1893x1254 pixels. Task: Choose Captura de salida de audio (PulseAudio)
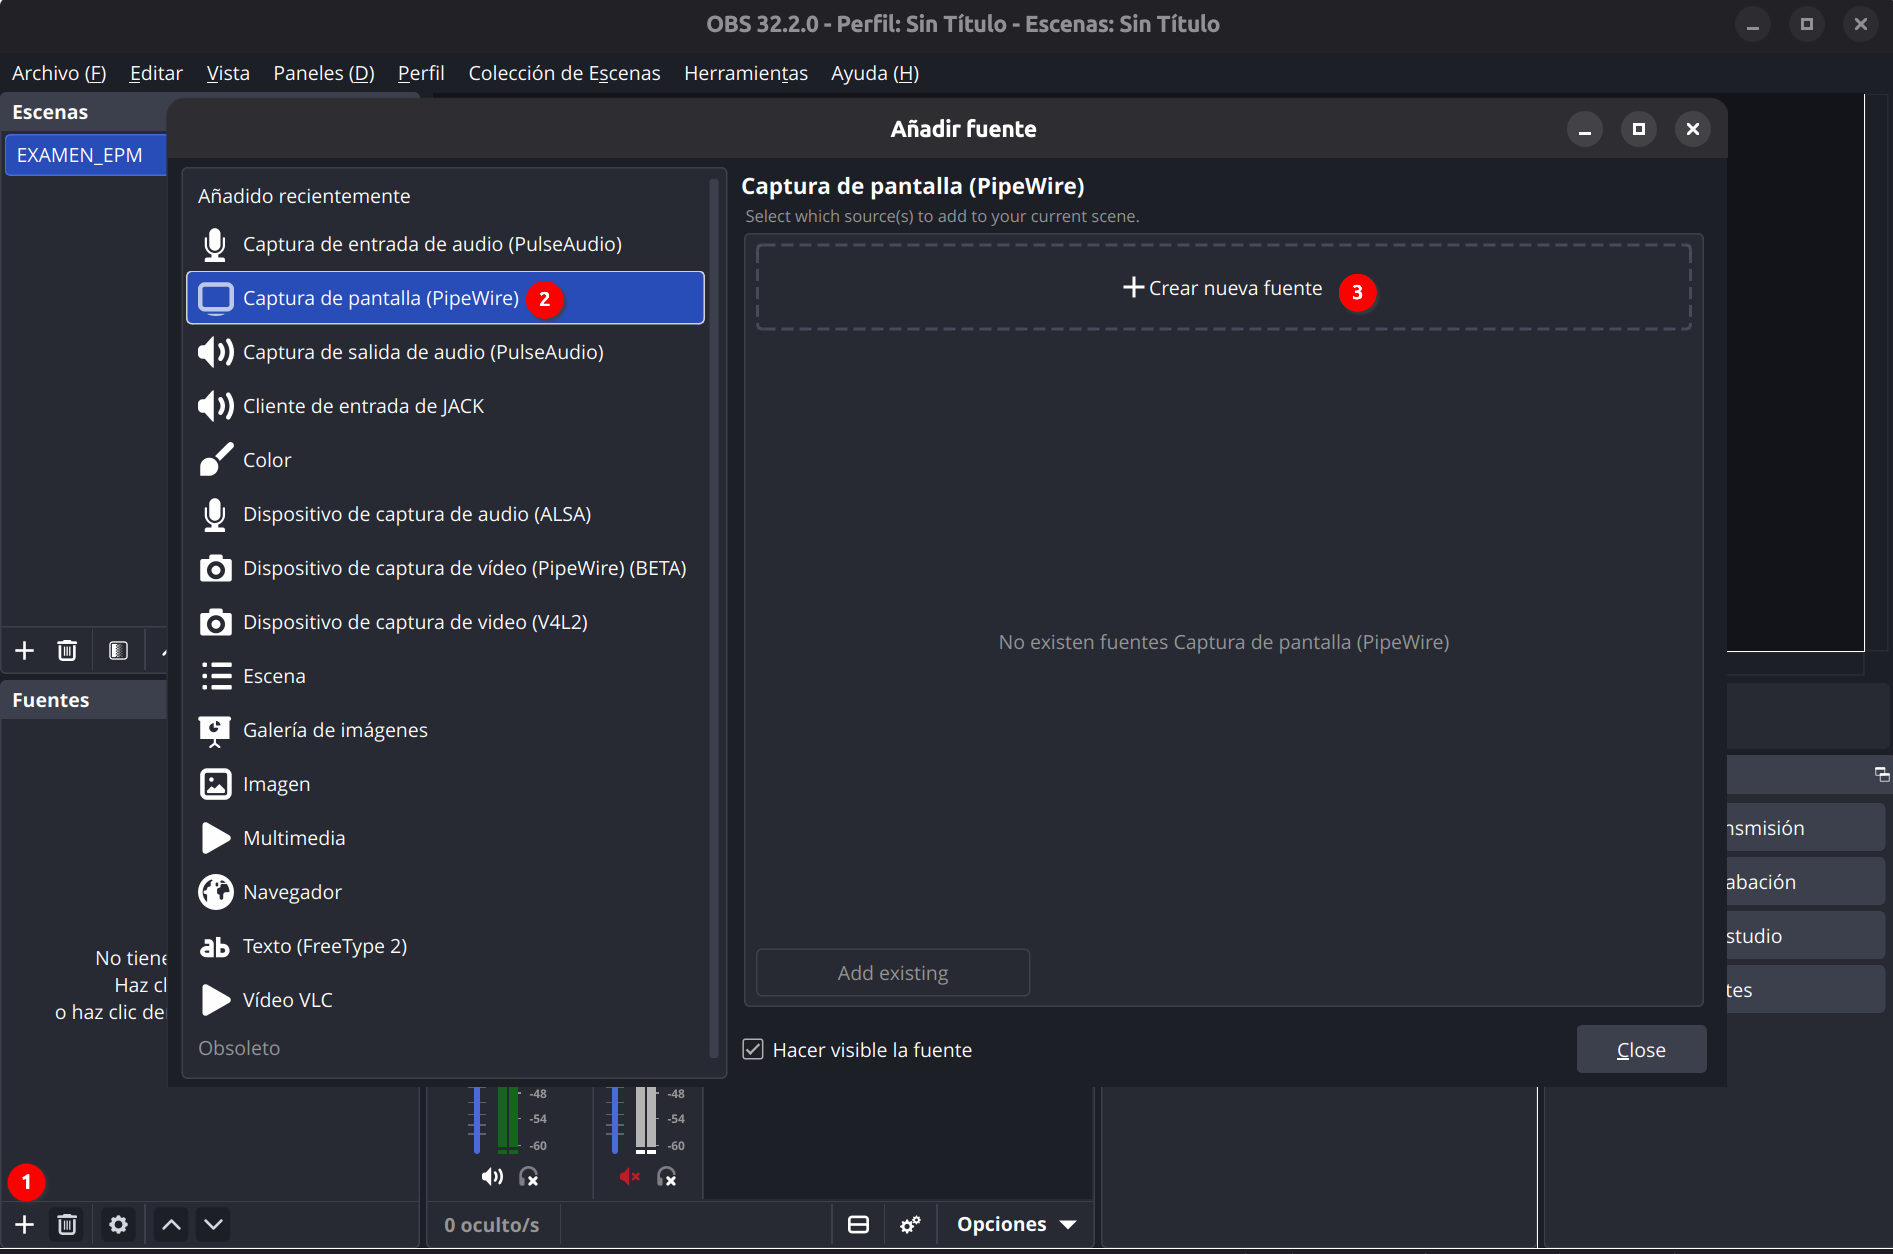point(445,352)
